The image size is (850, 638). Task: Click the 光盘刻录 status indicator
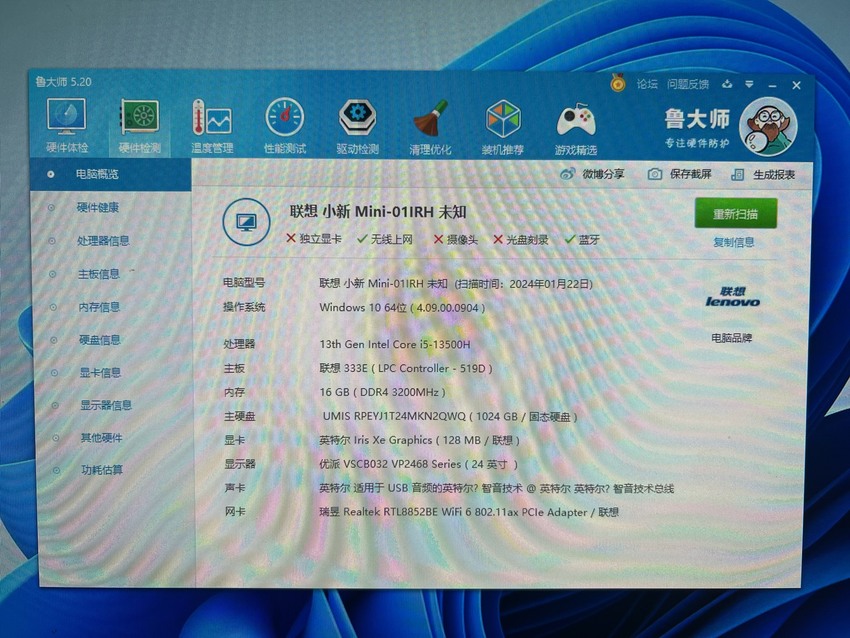coord(520,240)
